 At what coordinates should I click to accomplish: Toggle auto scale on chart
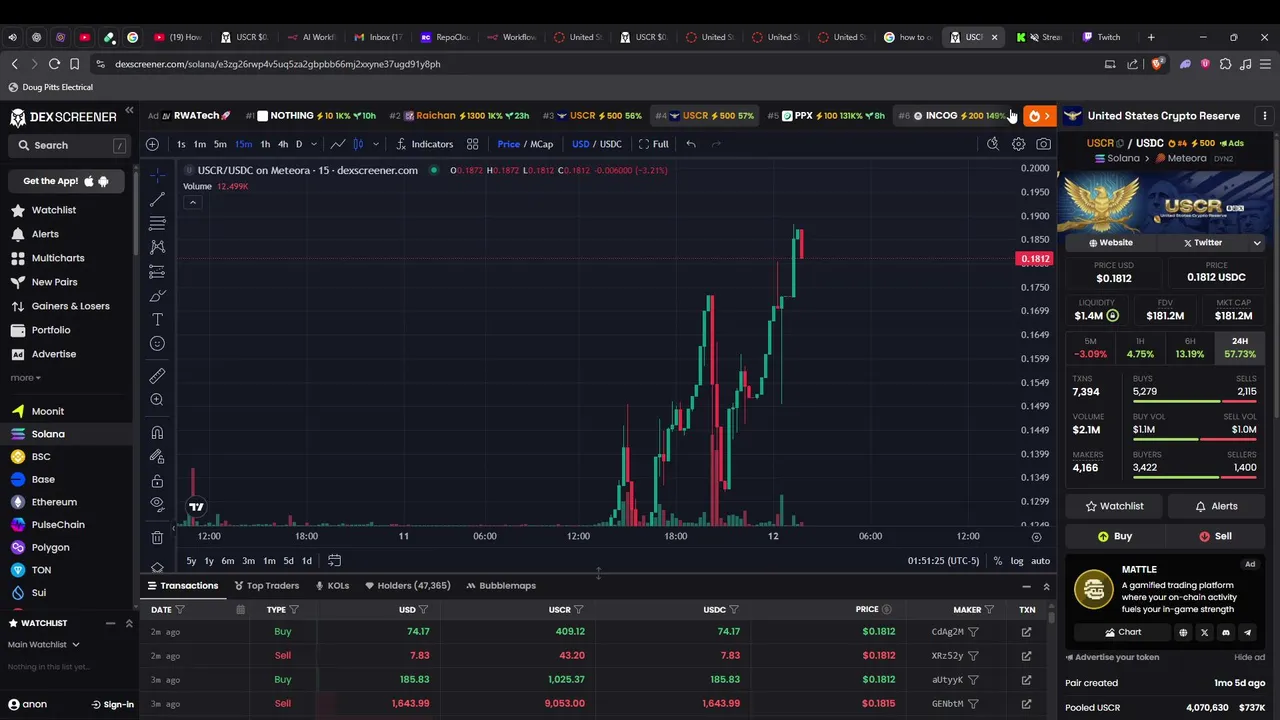click(x=1041, y=561)
